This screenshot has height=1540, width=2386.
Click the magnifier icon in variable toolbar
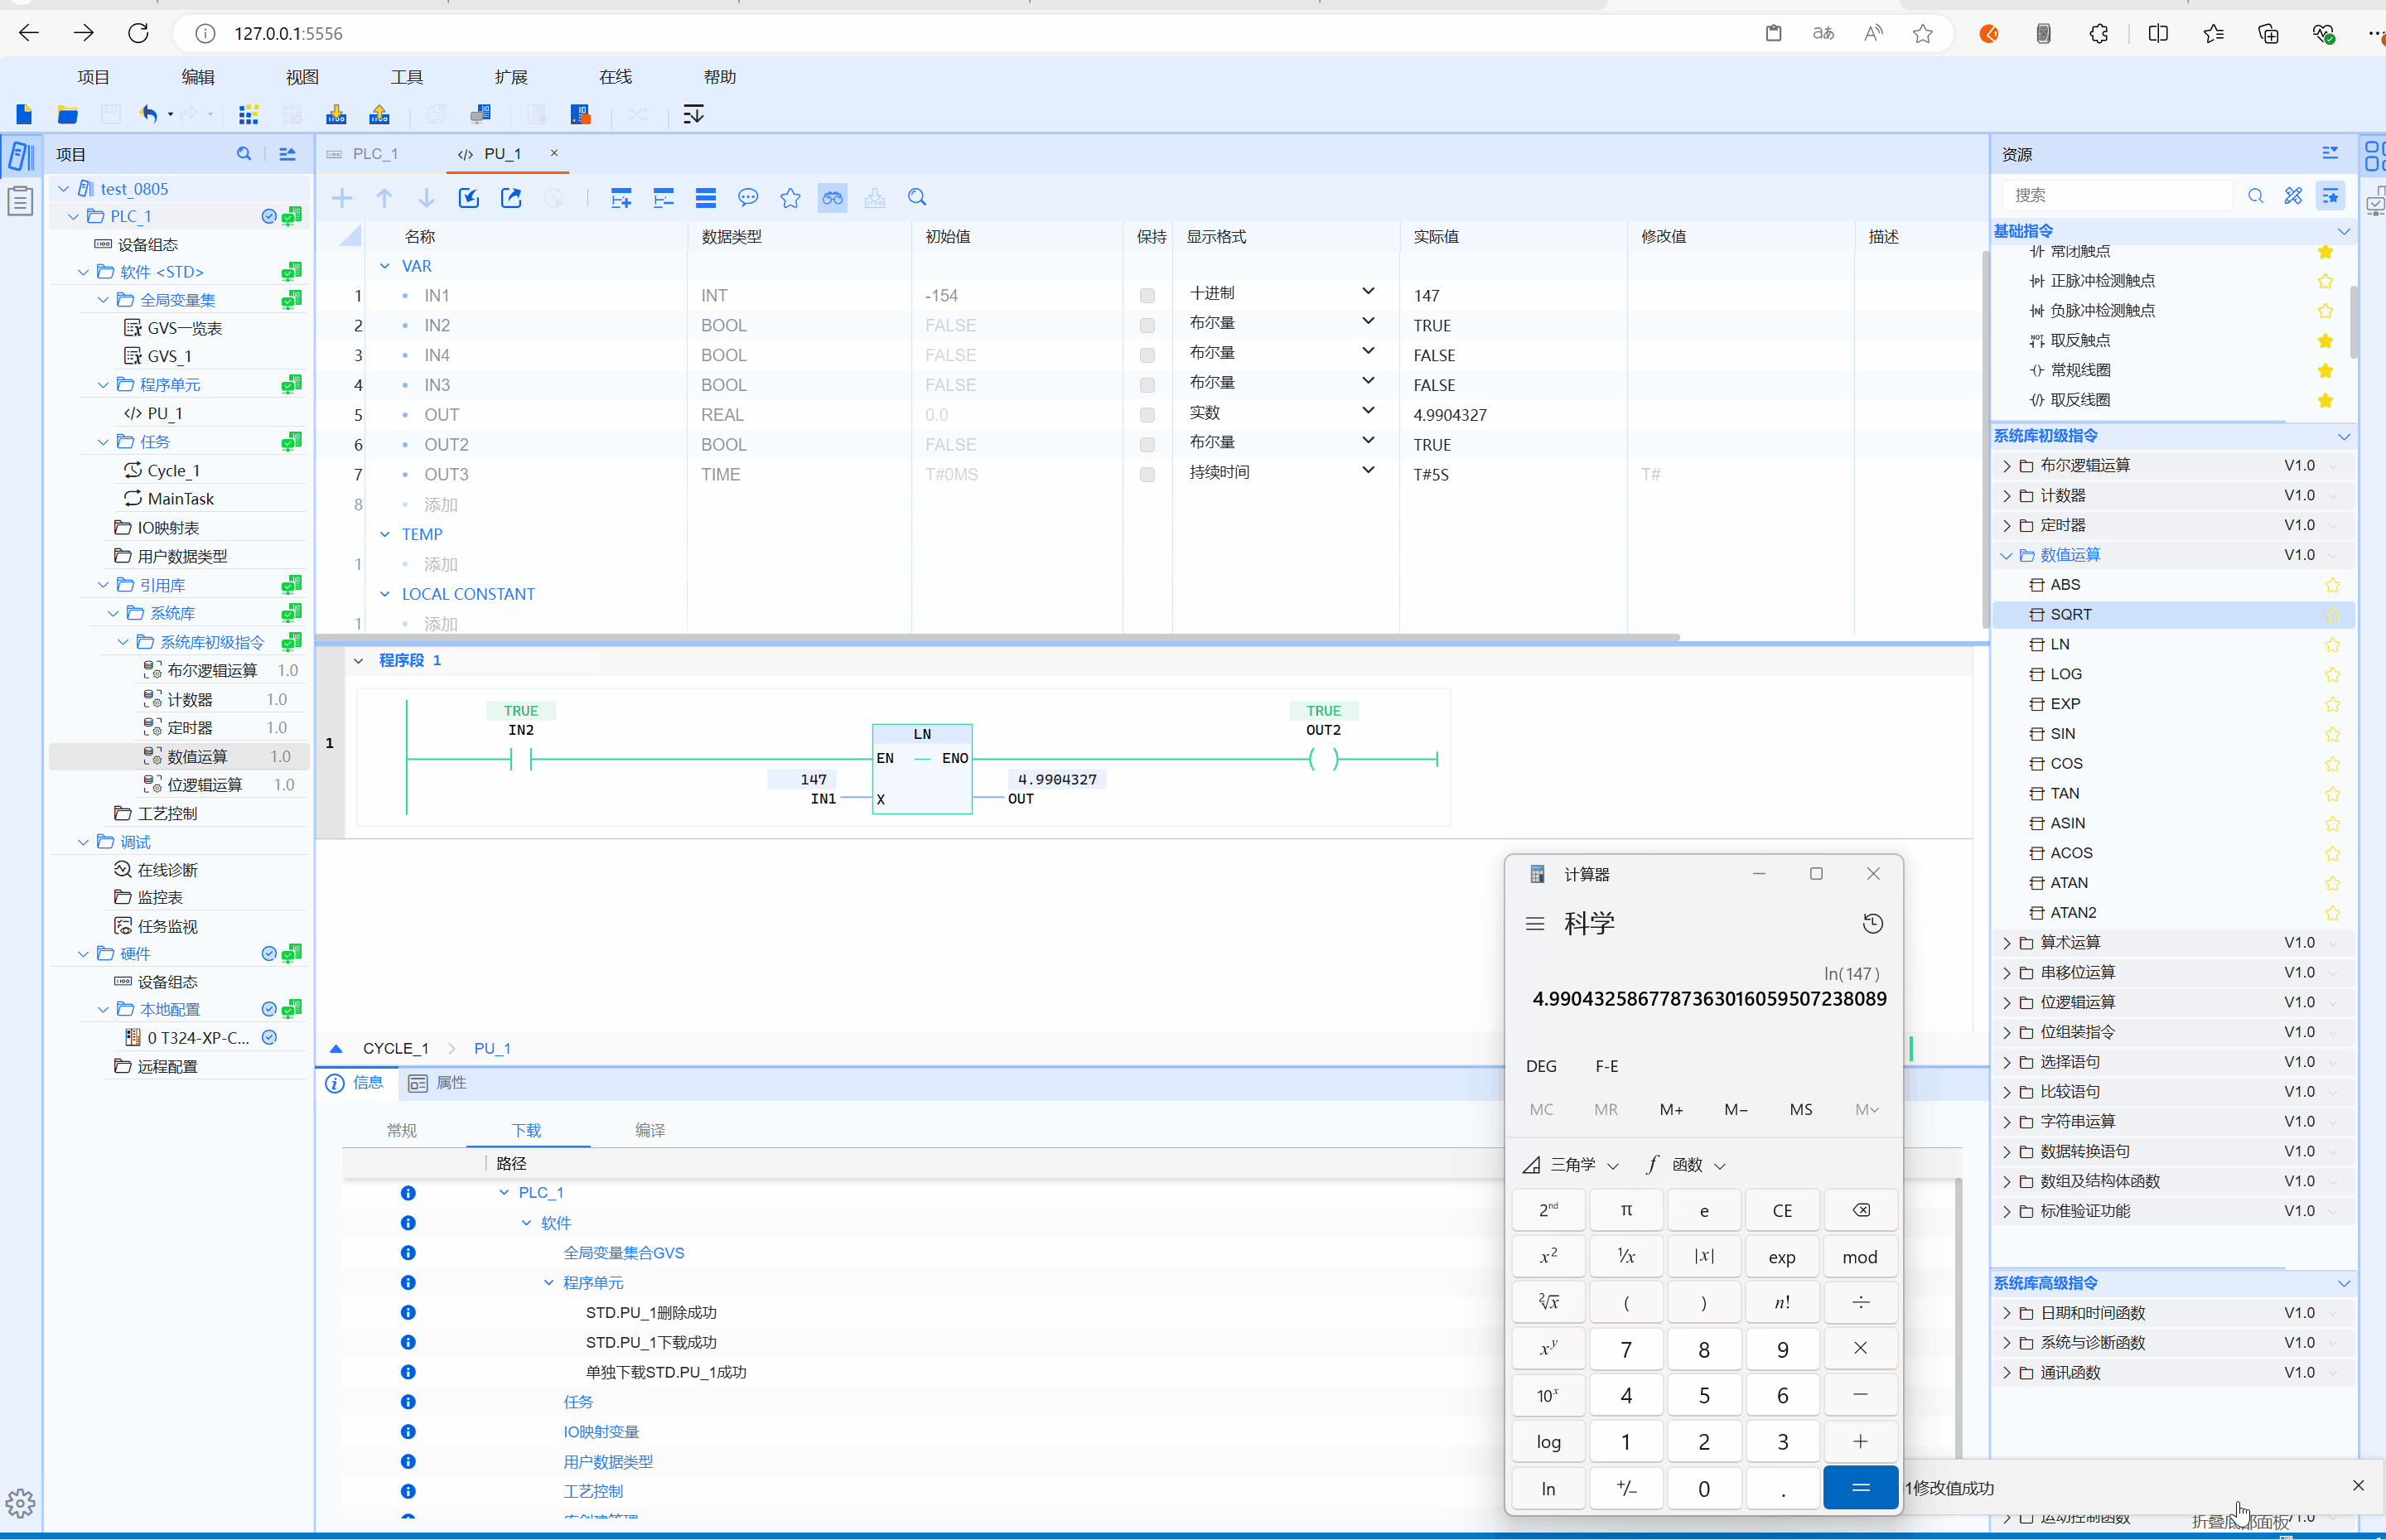pyautogui.click(x=917, y=198)
